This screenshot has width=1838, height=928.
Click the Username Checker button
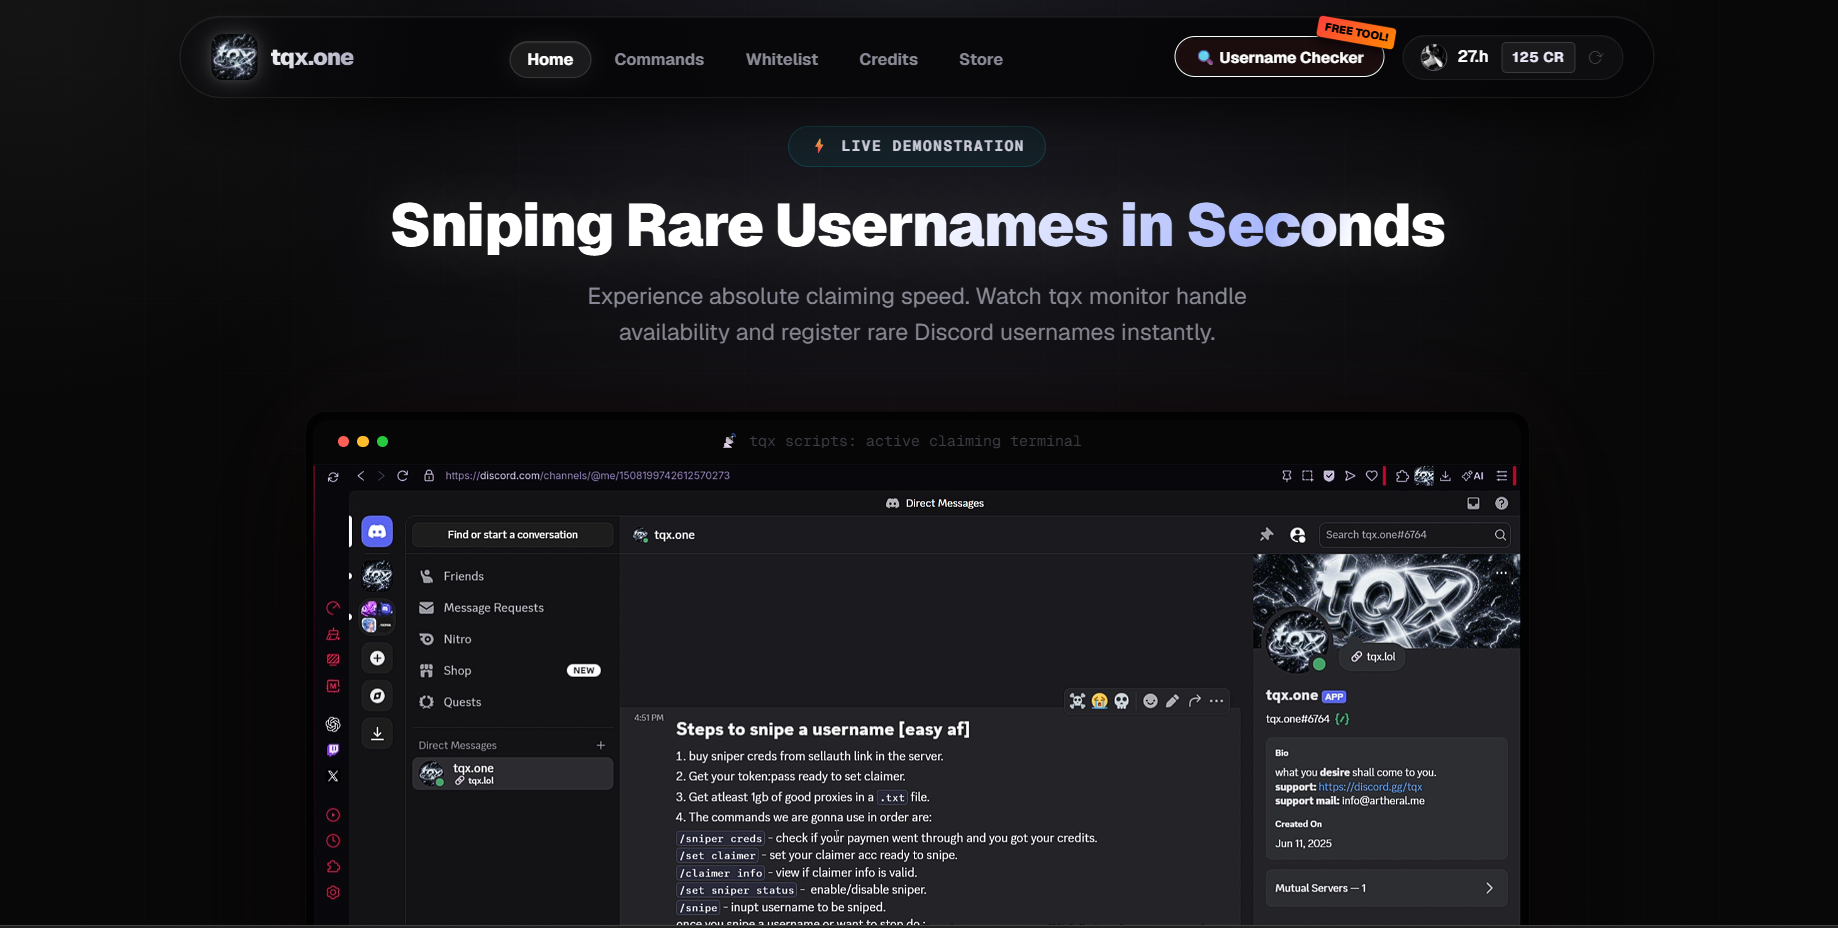coord(1279,57)
